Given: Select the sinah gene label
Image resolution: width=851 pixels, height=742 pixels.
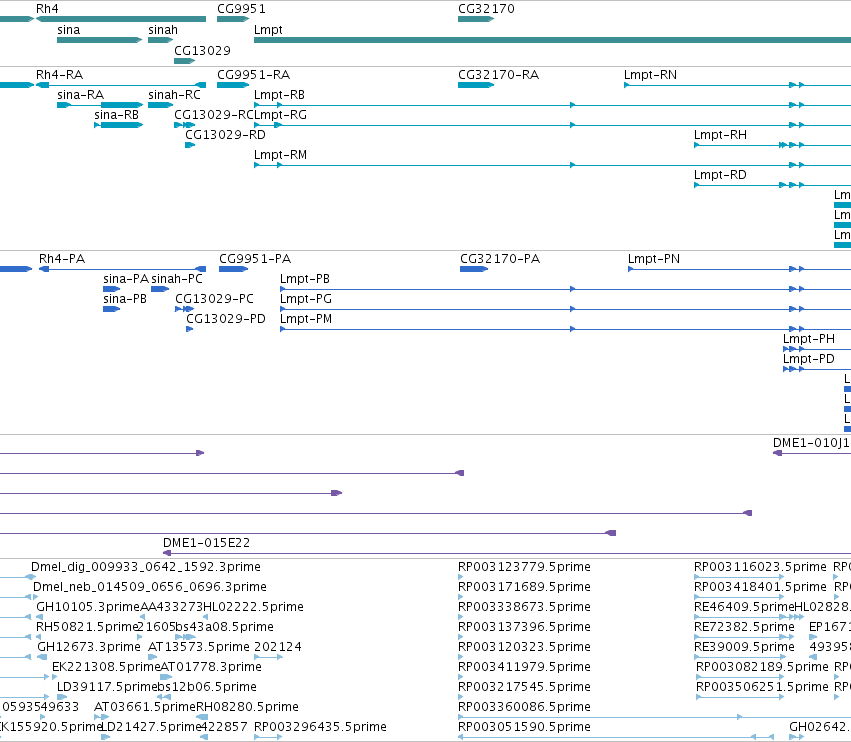Looking at the screenshot, I should (x=163, y=30).
